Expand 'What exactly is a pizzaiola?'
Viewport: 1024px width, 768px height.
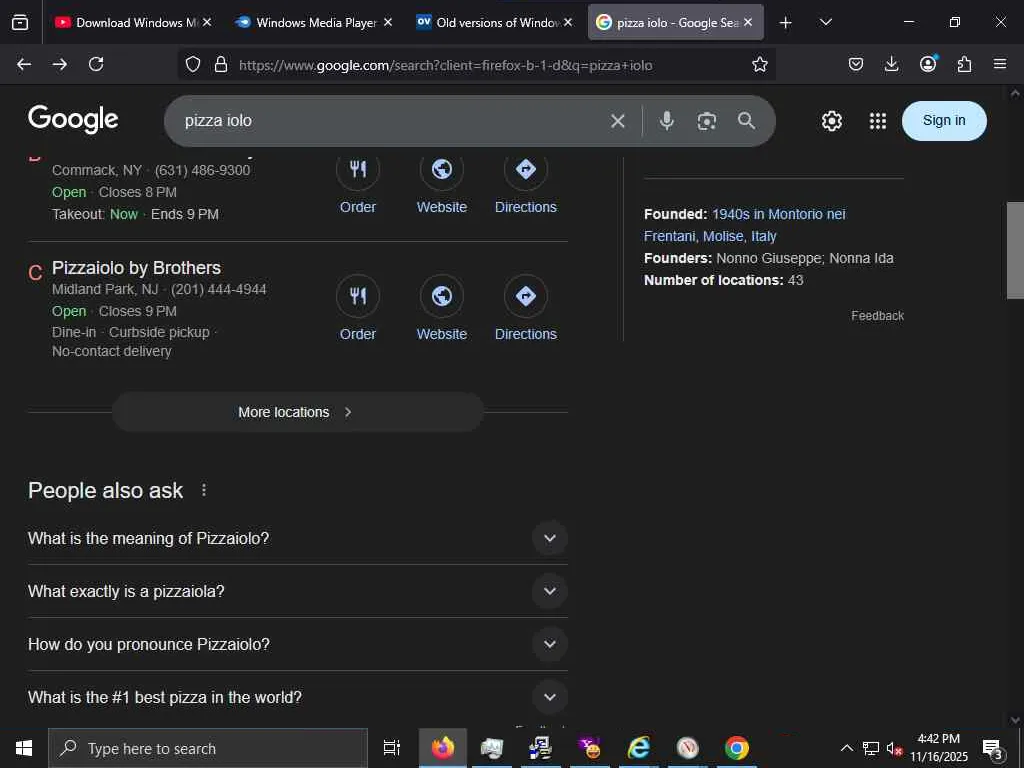click(298, 591)
